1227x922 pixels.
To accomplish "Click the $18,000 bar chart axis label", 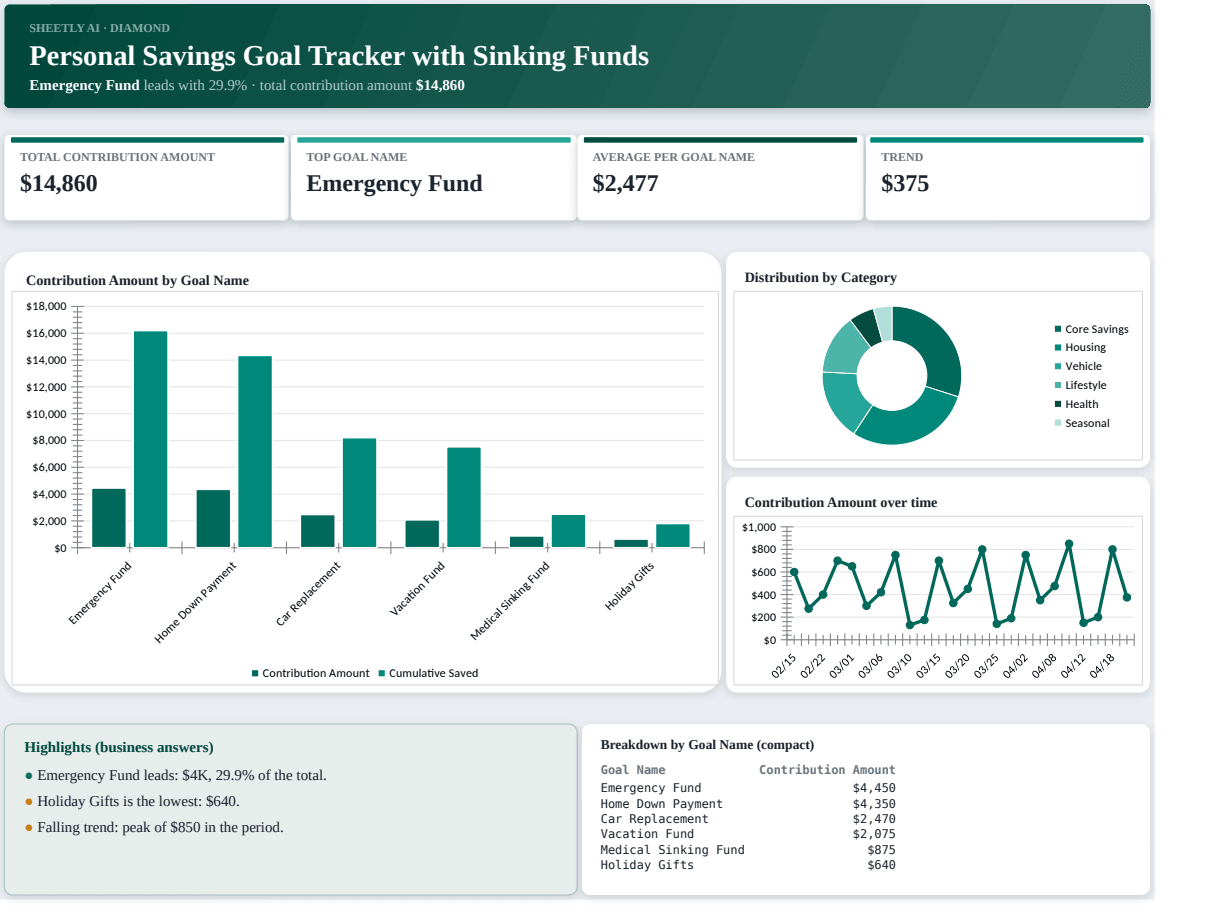I will pyautogui.click(x=46, y=306).
